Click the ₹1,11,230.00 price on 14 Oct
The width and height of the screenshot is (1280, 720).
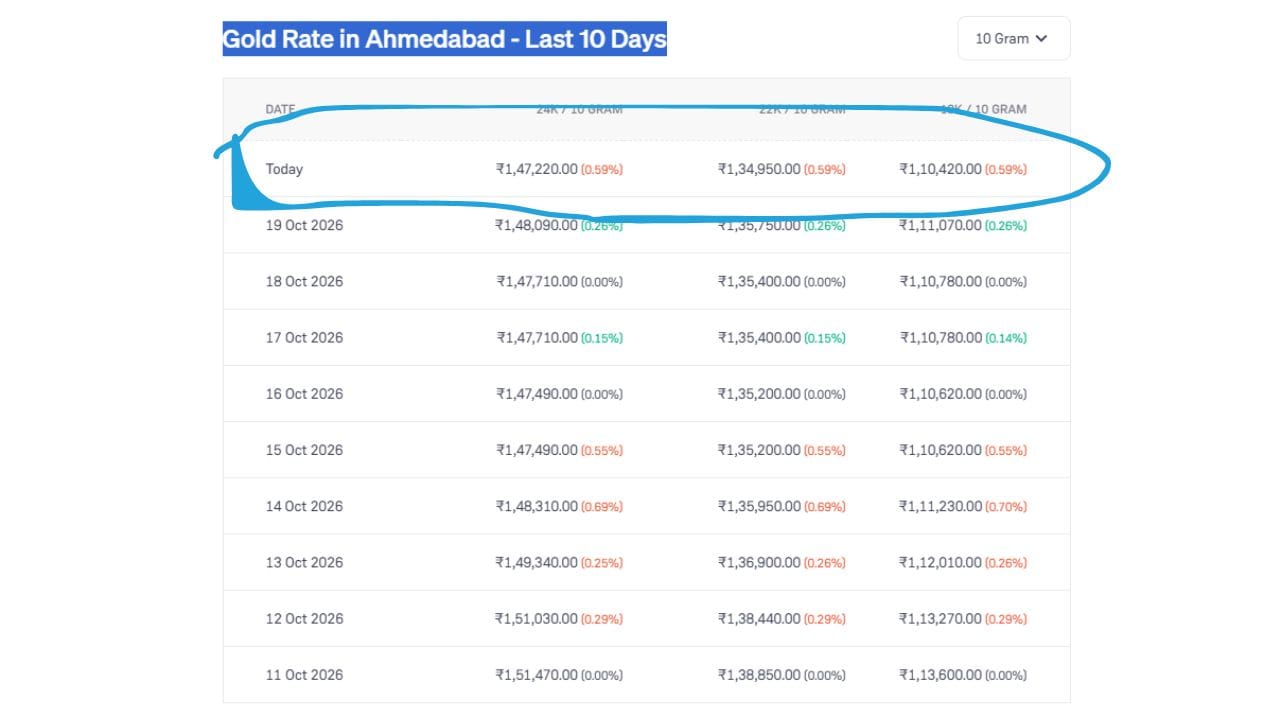click(x=940, y=506)
